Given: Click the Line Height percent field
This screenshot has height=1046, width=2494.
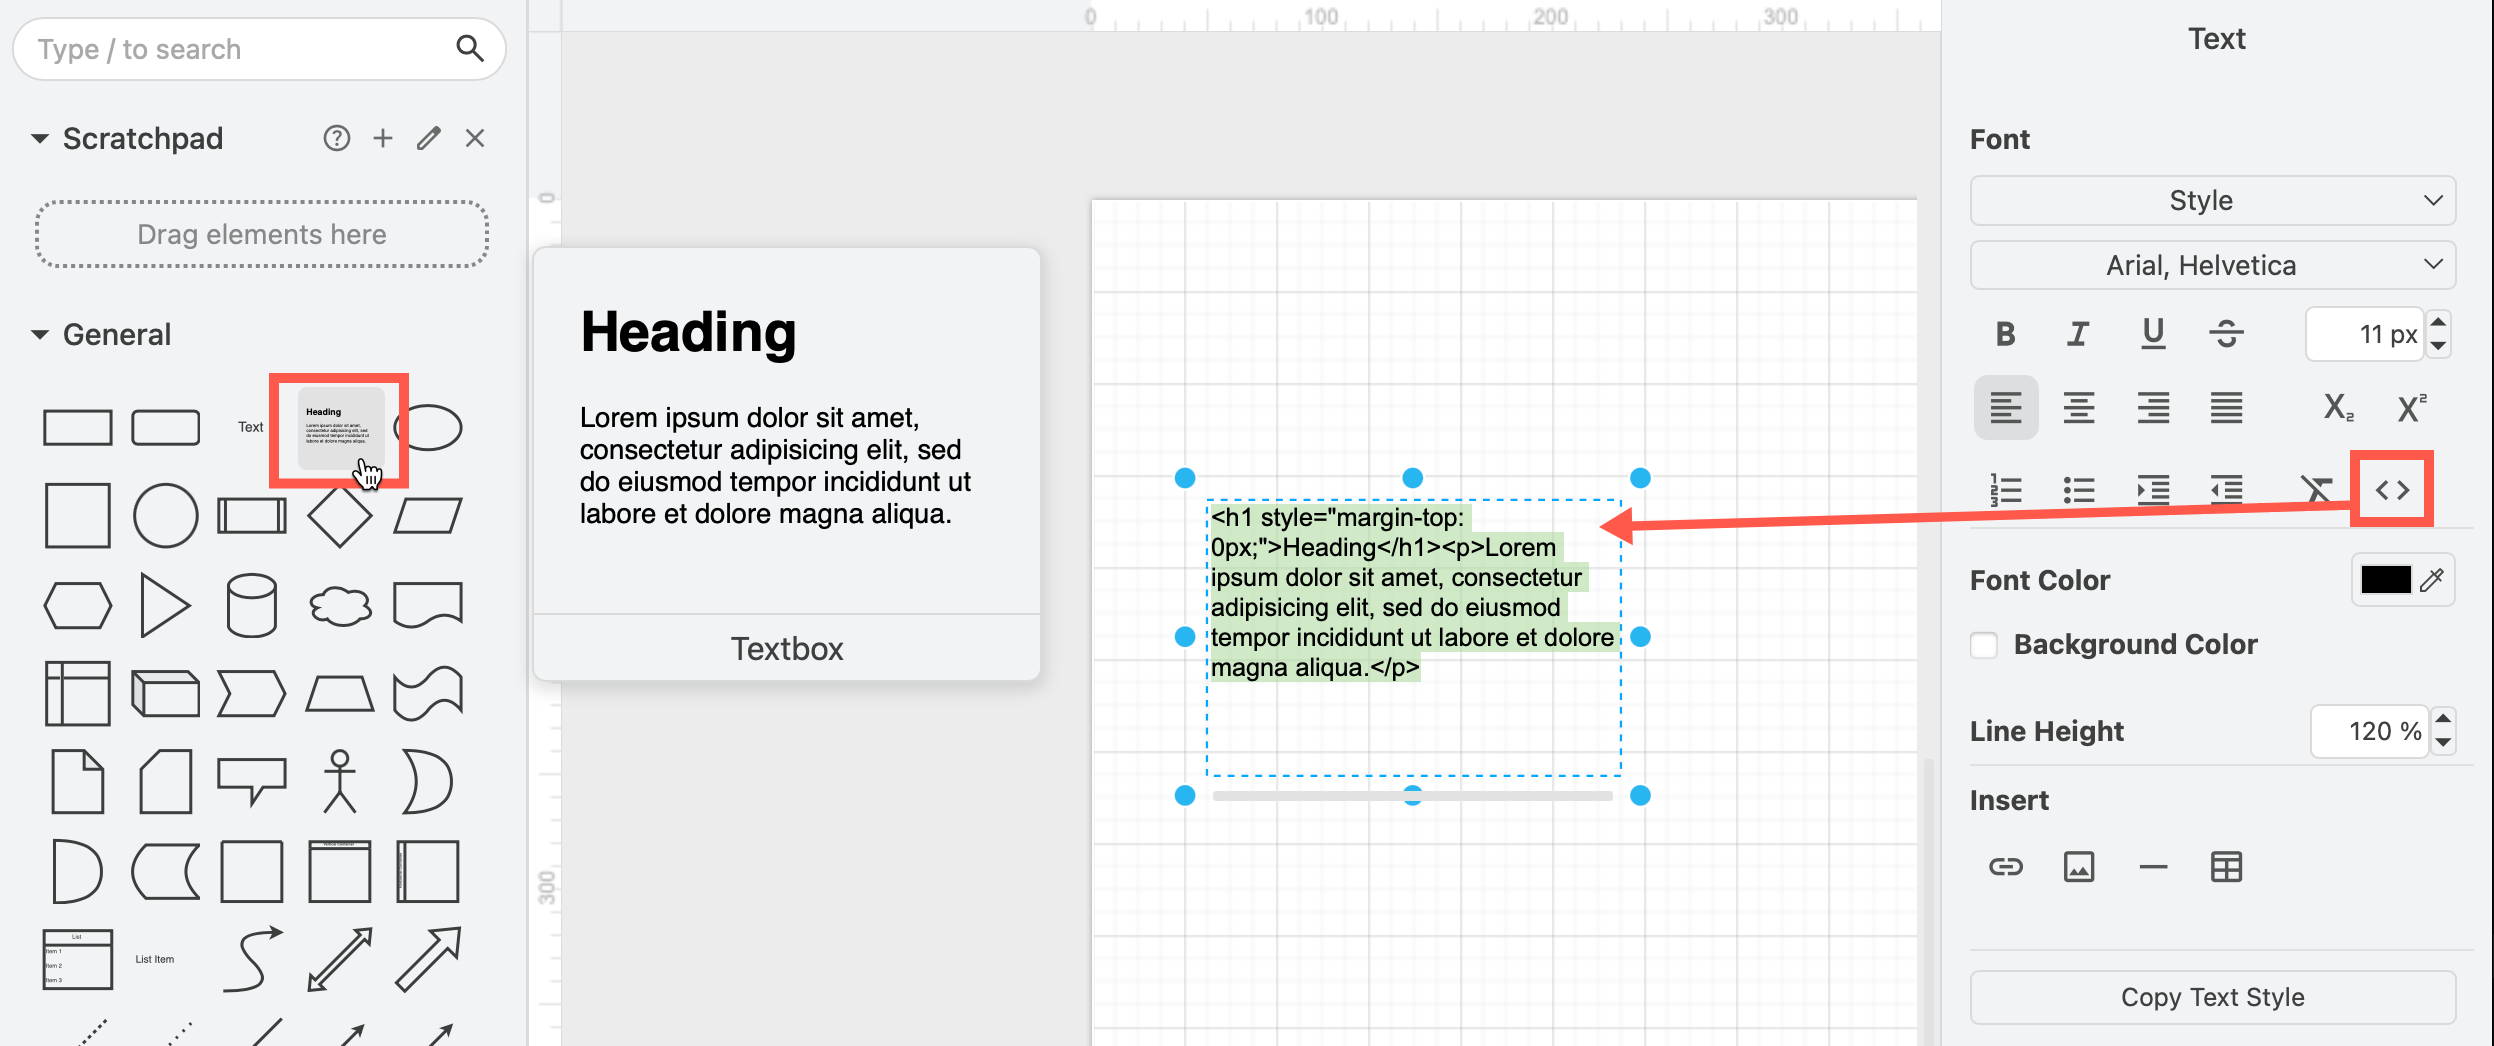Looking at the screenshot, I should point(2369,731).
